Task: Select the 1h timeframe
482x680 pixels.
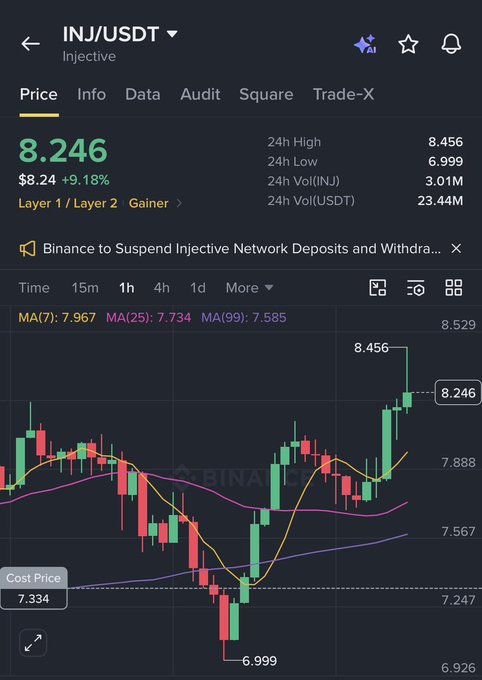Action: (x=127, y=288)
